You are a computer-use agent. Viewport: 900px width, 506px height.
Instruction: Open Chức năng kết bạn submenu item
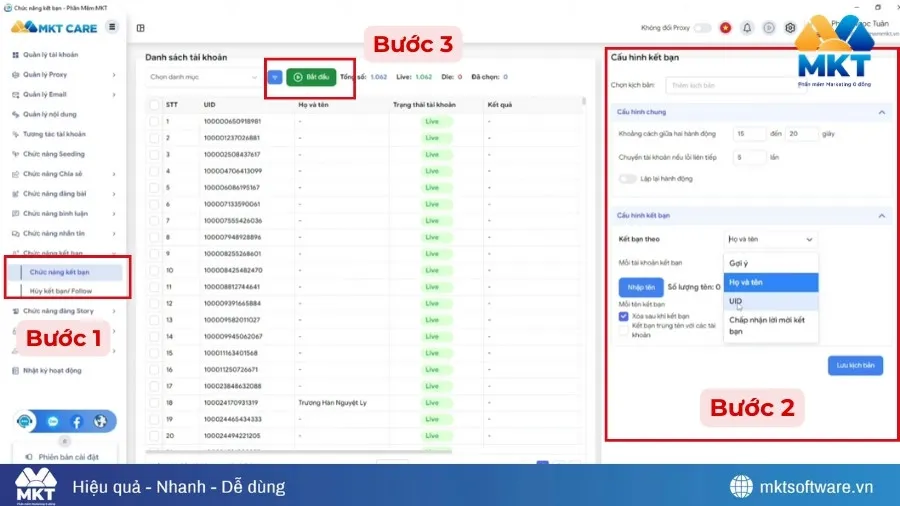(x=64, y=273)
